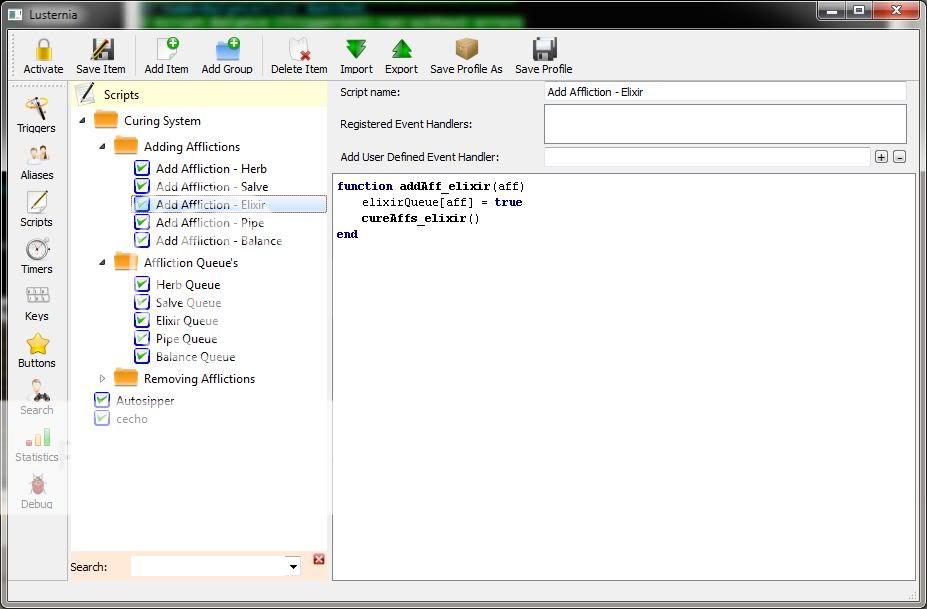927x609 pixels.
Task: Toggle the Balance Queue checkbox
Action: point(142,356)
